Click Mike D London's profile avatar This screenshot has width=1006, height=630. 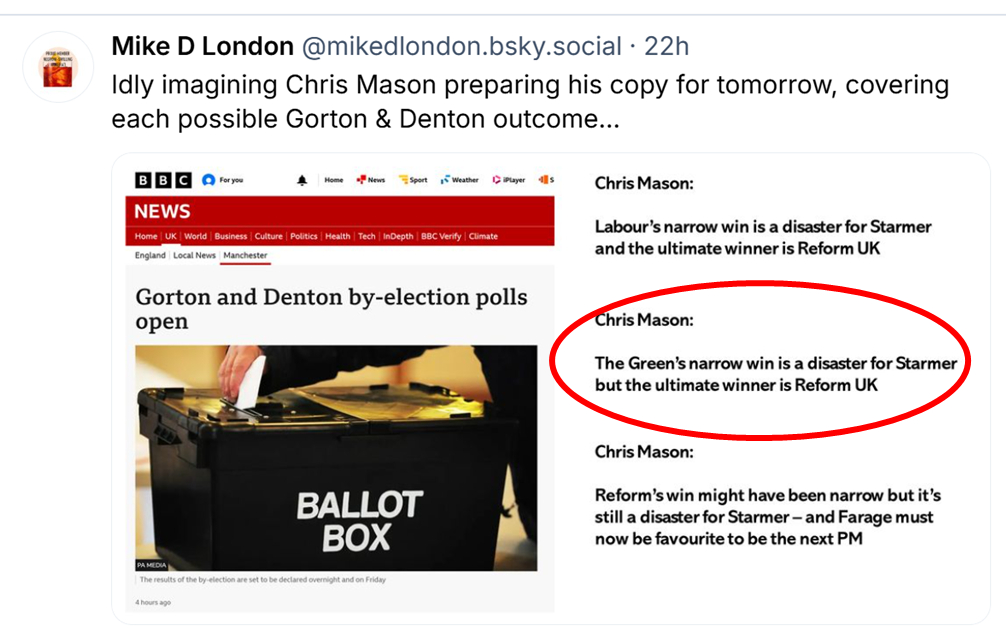click(x=57, y=67)
